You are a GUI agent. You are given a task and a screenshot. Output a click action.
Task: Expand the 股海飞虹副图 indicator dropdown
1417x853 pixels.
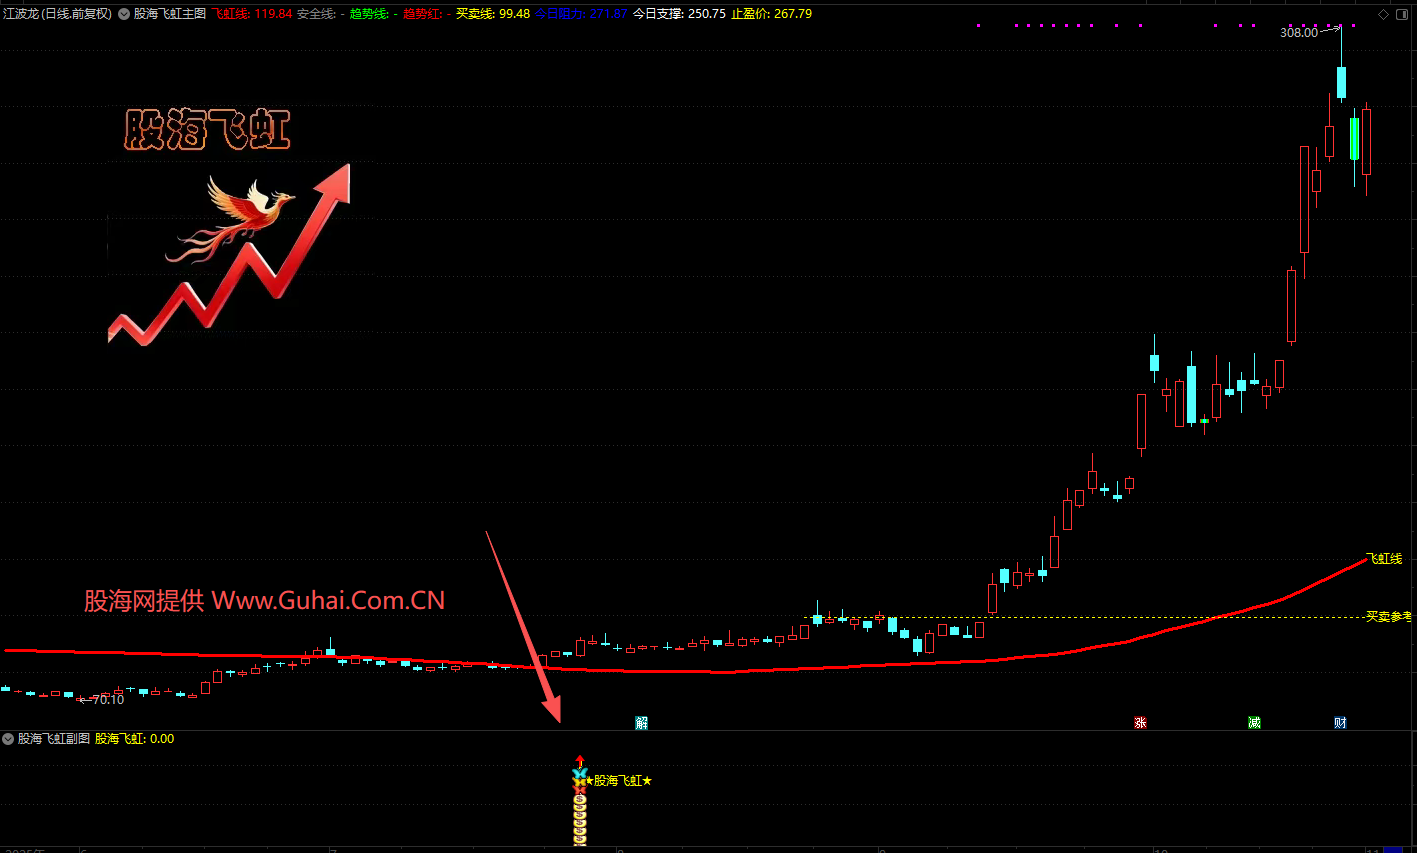pos(9,739)
